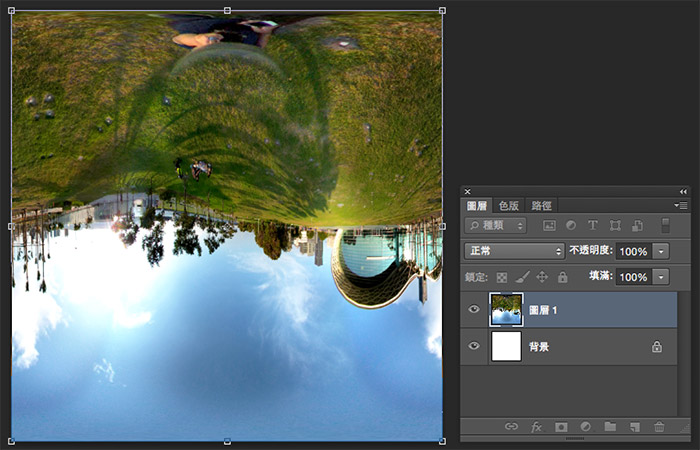Filter layers by type with the T icon

click(x=593, y=226)
